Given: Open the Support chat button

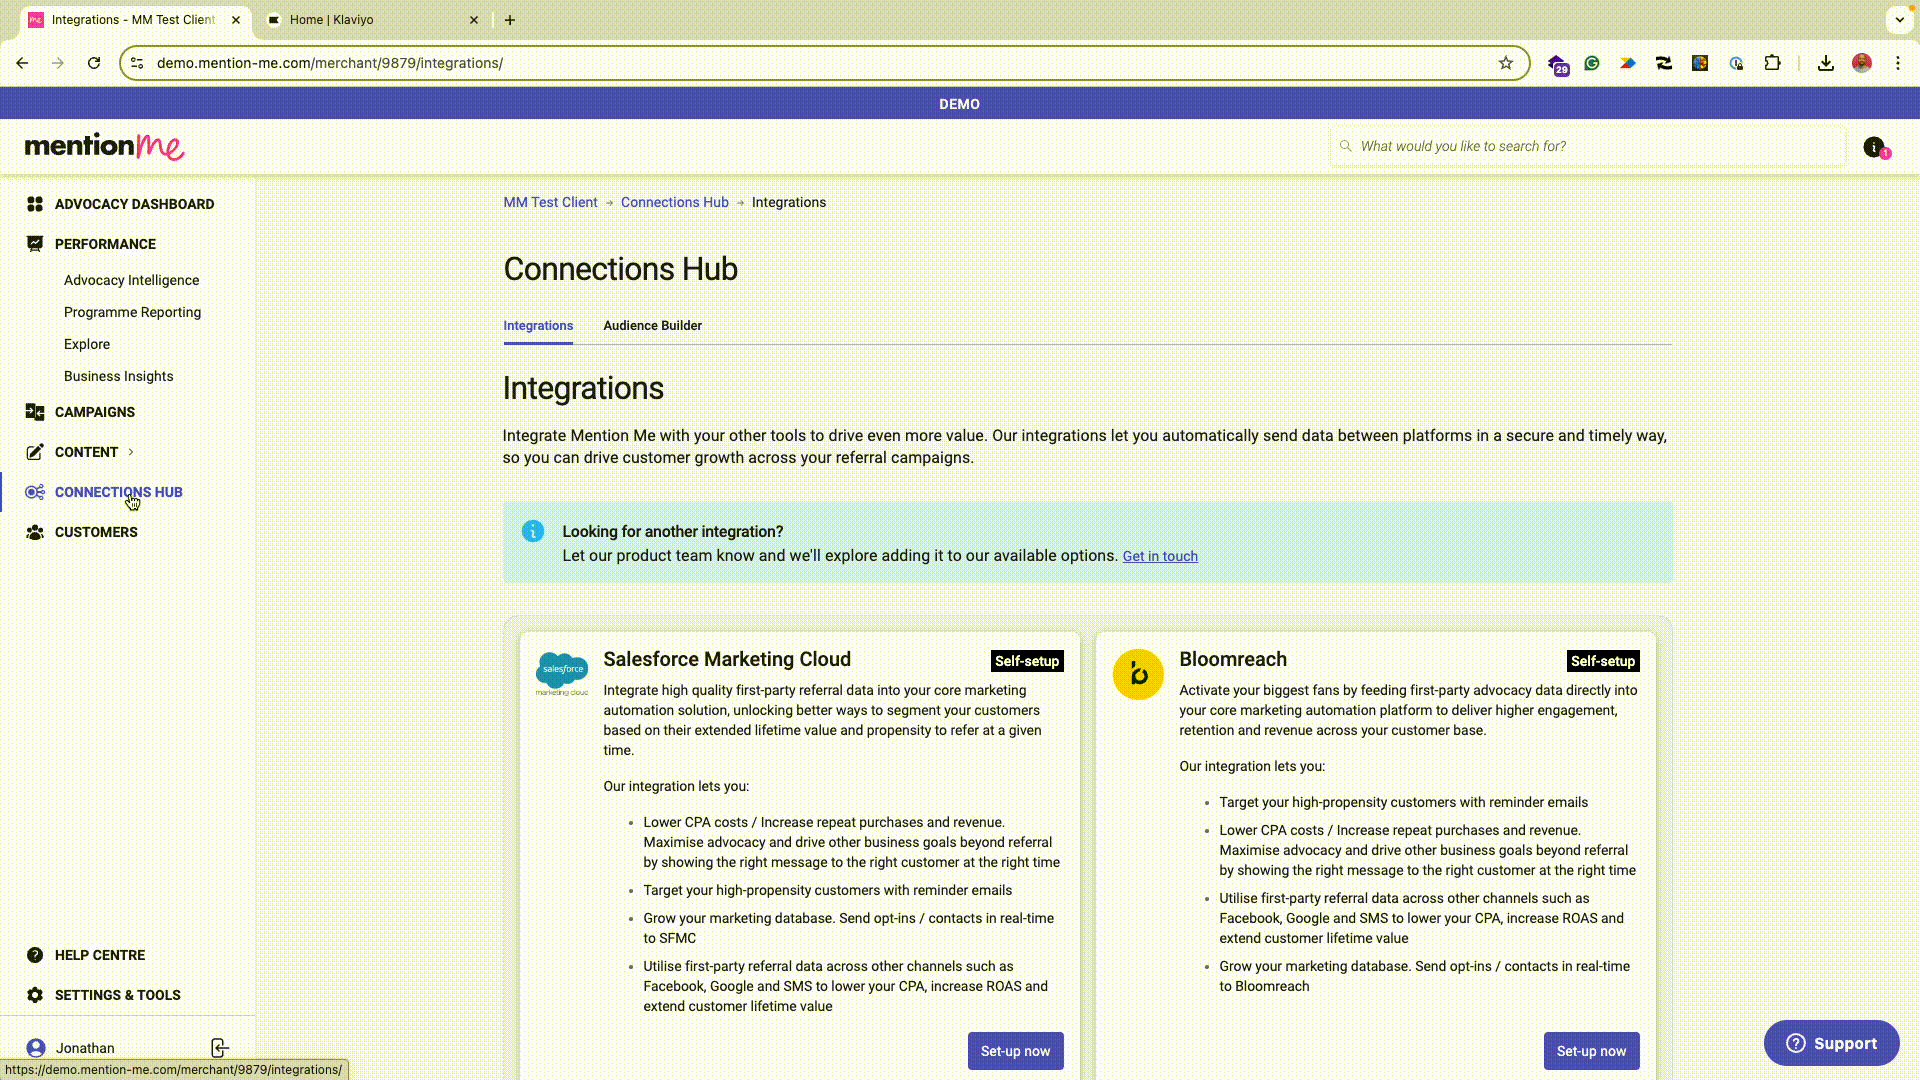Looking at the screenshot, I should point(1831,1043).
